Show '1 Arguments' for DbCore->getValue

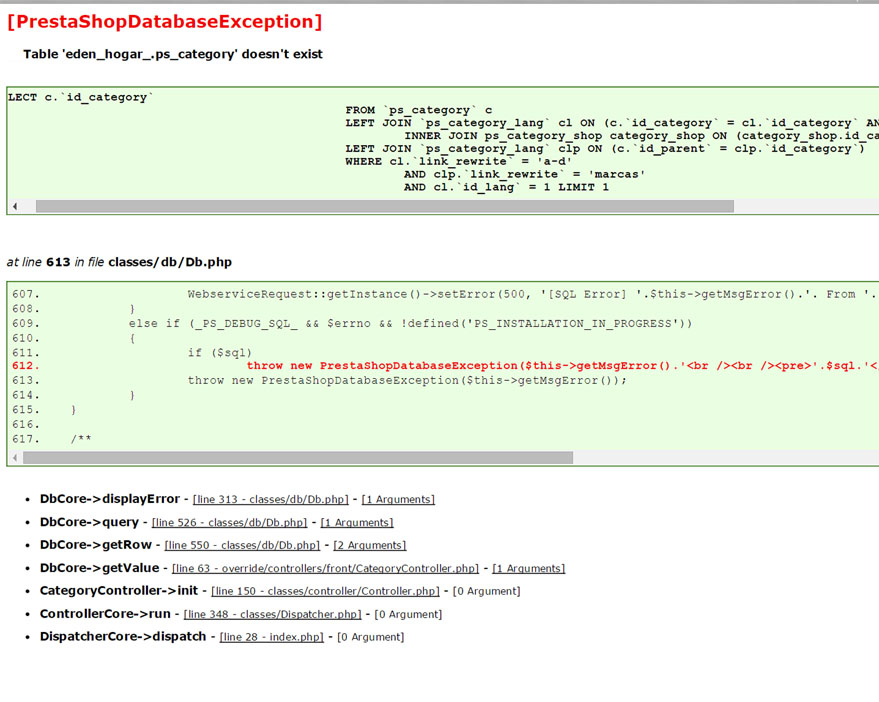click(x=529, y=569)
